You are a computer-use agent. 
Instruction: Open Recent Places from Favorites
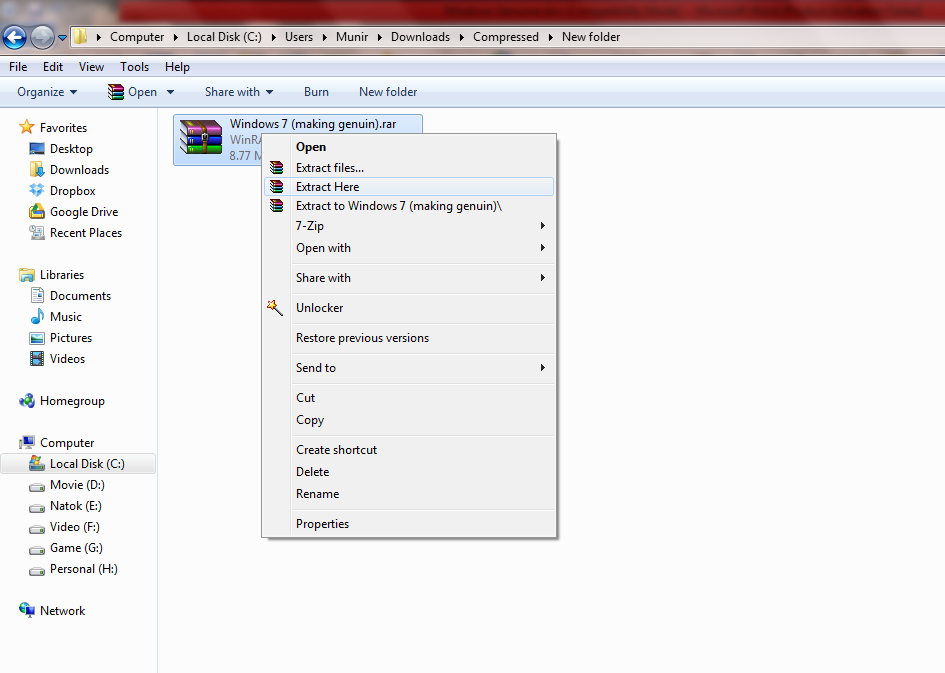coord(86,232)
